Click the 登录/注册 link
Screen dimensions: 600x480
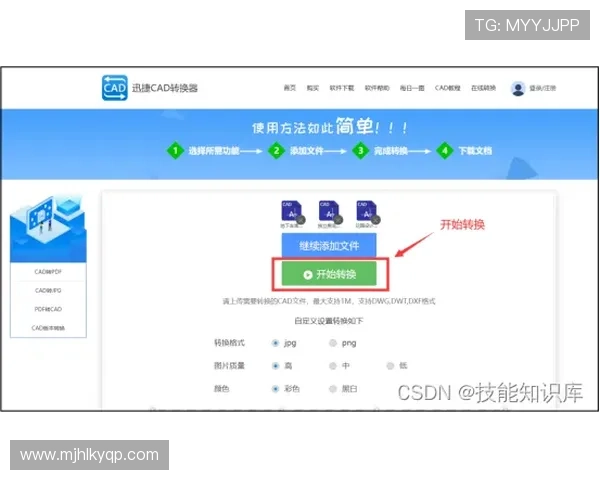(543, 88)
